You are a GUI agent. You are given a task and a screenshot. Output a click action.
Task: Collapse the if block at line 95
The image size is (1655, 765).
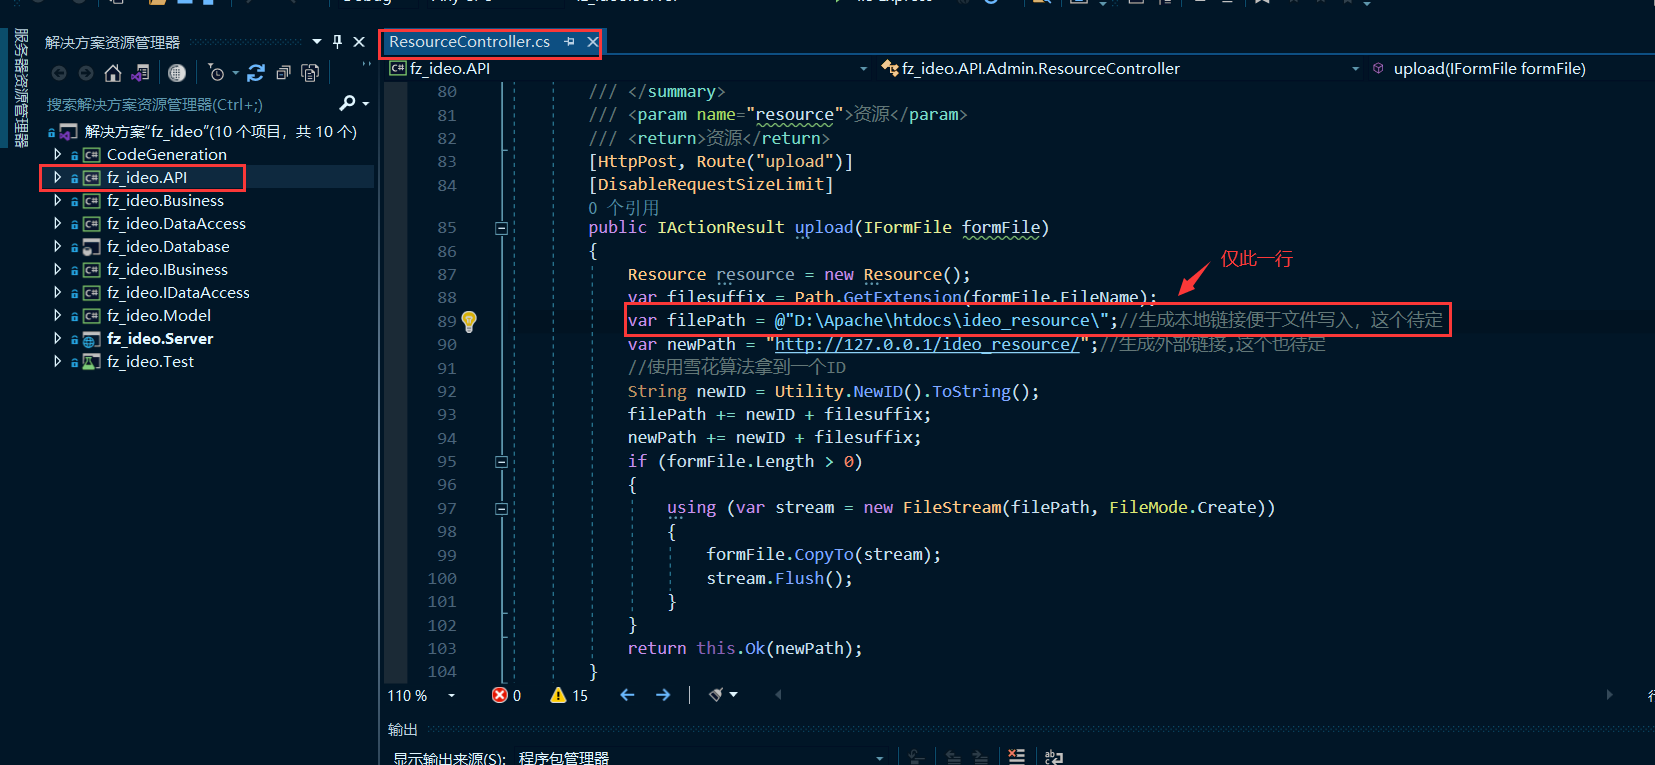coord(501,462)
